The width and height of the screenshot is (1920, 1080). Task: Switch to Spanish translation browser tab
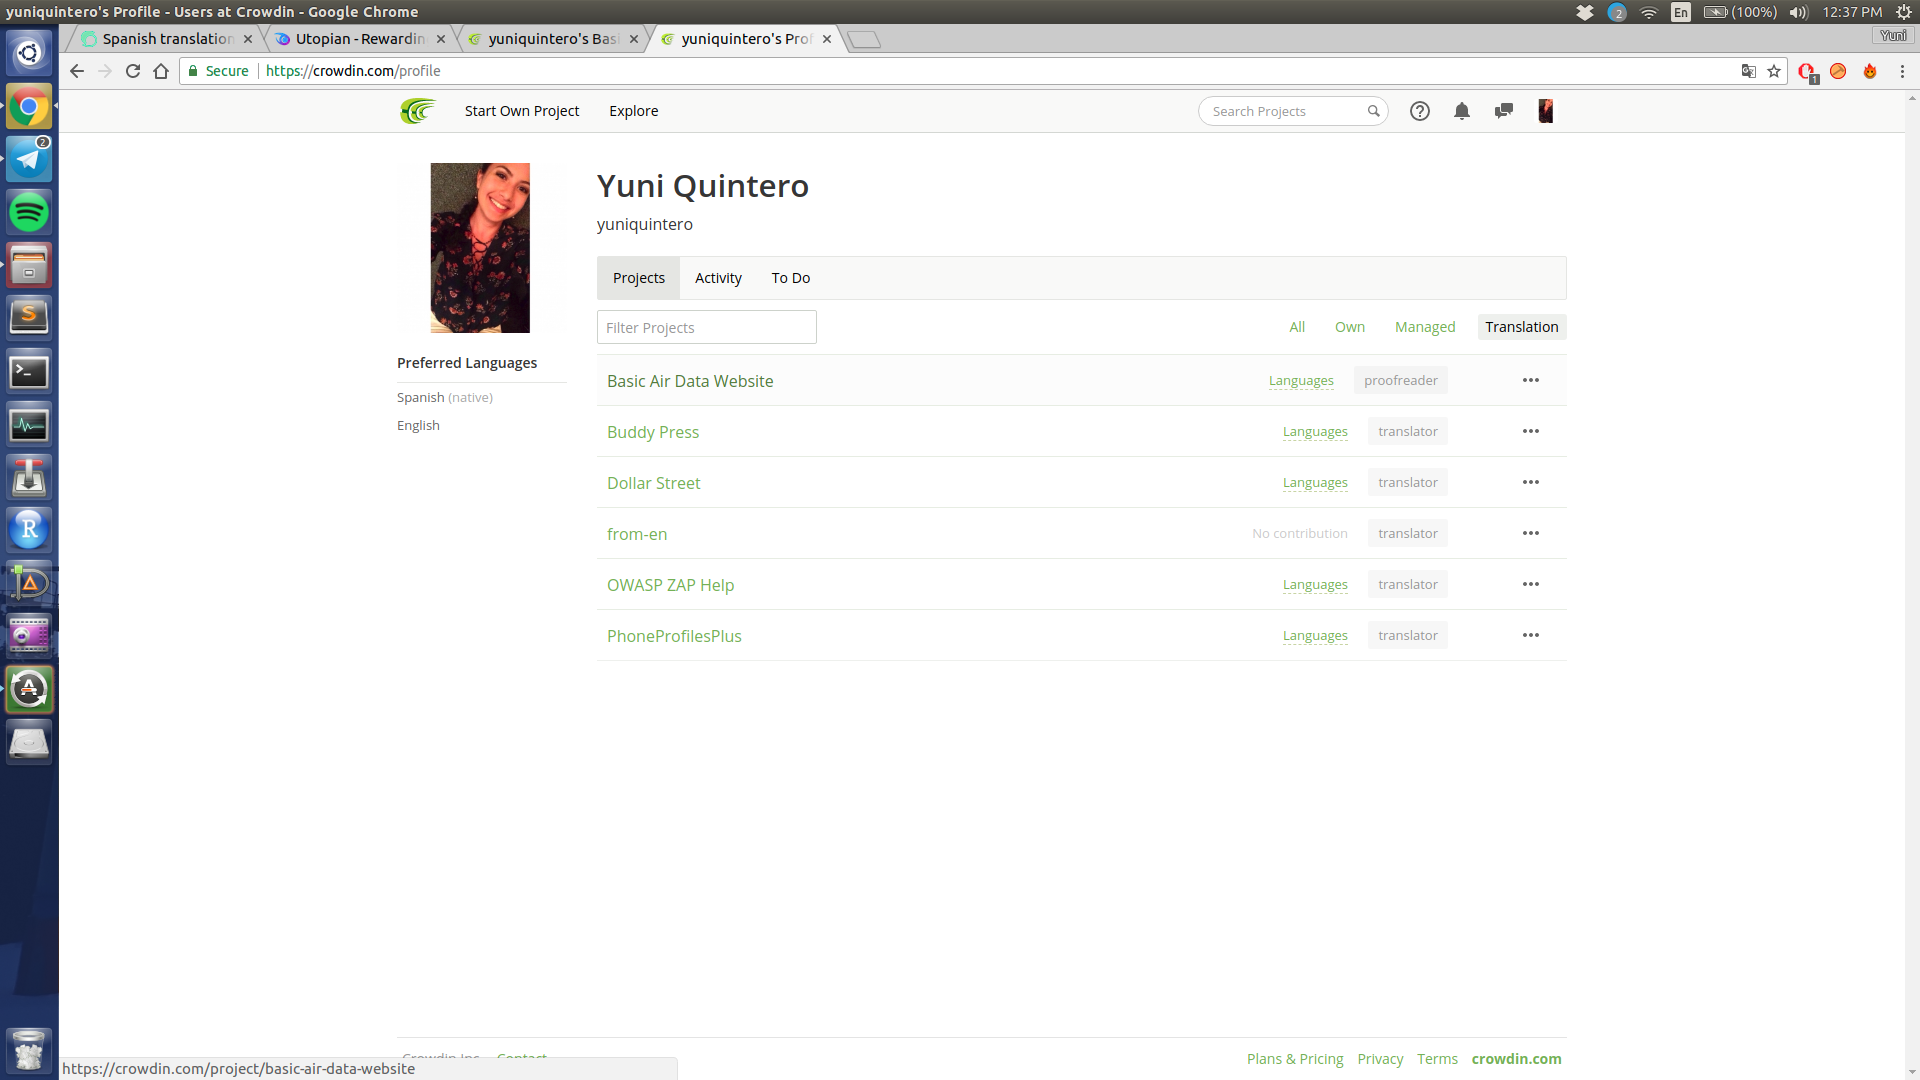pos(167,39)
